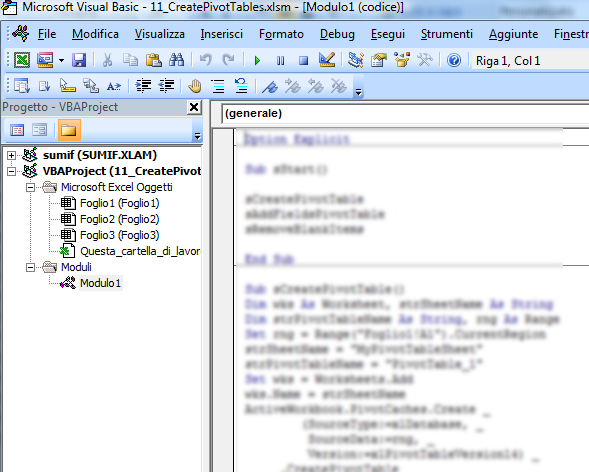Collapse Microsoft Excel Oggetti folder
The width and height of the screenshot is (589, 472).
[30, 187]
